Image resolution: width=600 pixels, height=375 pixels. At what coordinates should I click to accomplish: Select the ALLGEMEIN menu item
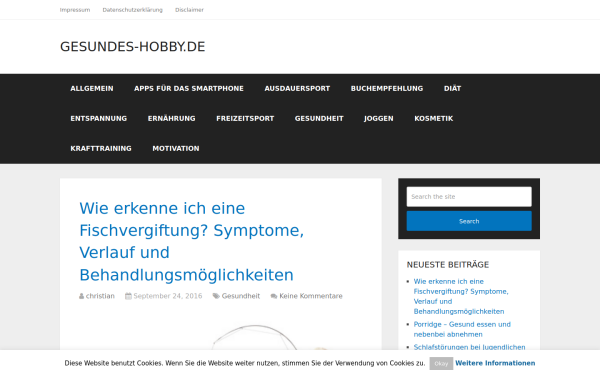pos(92,88)
